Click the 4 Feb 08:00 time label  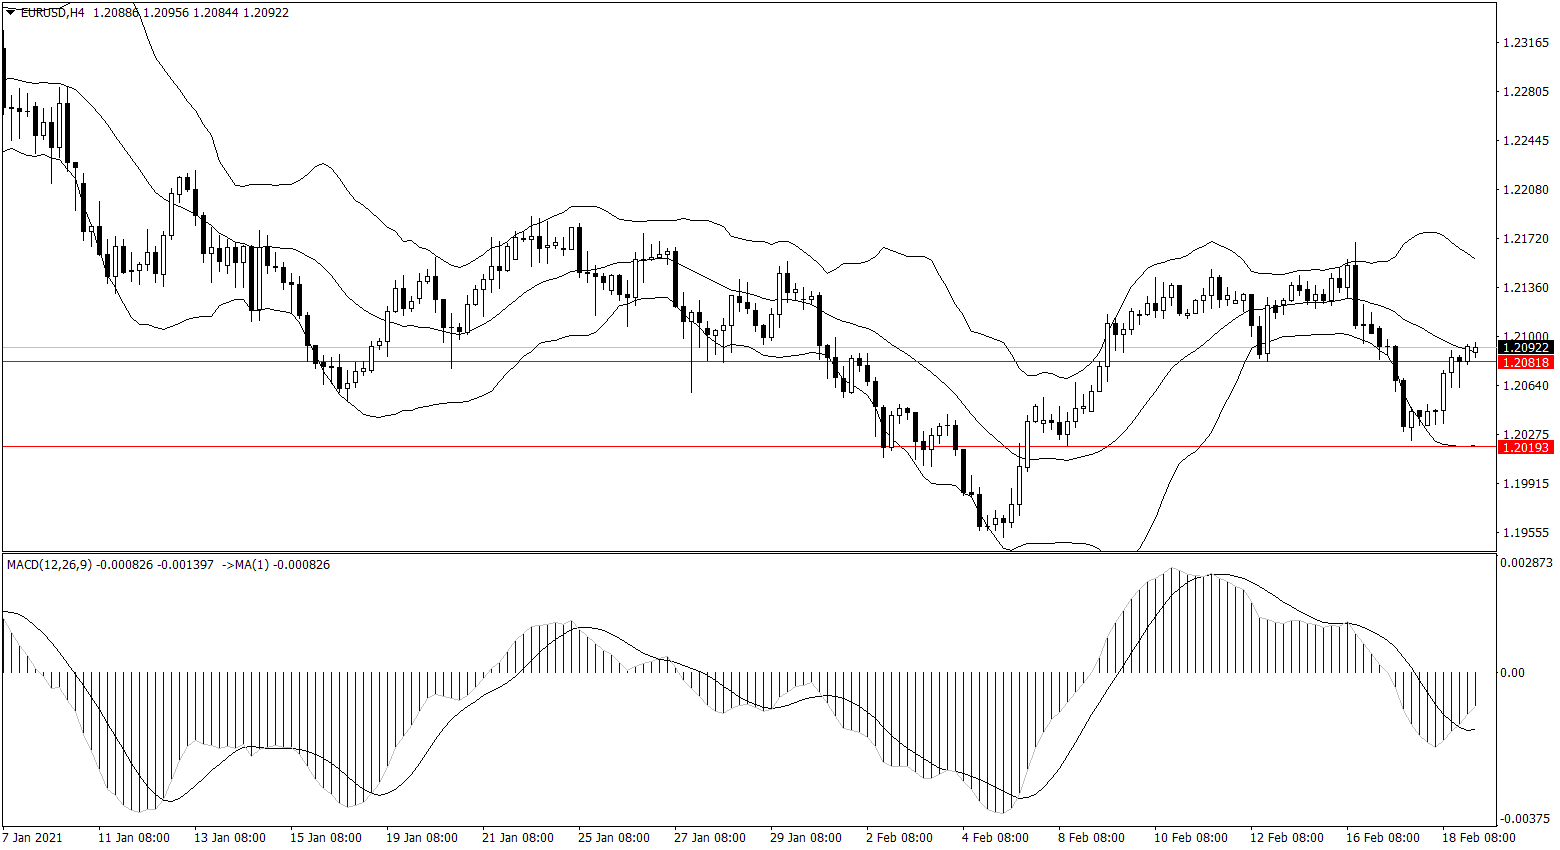(x=995, y=838)
